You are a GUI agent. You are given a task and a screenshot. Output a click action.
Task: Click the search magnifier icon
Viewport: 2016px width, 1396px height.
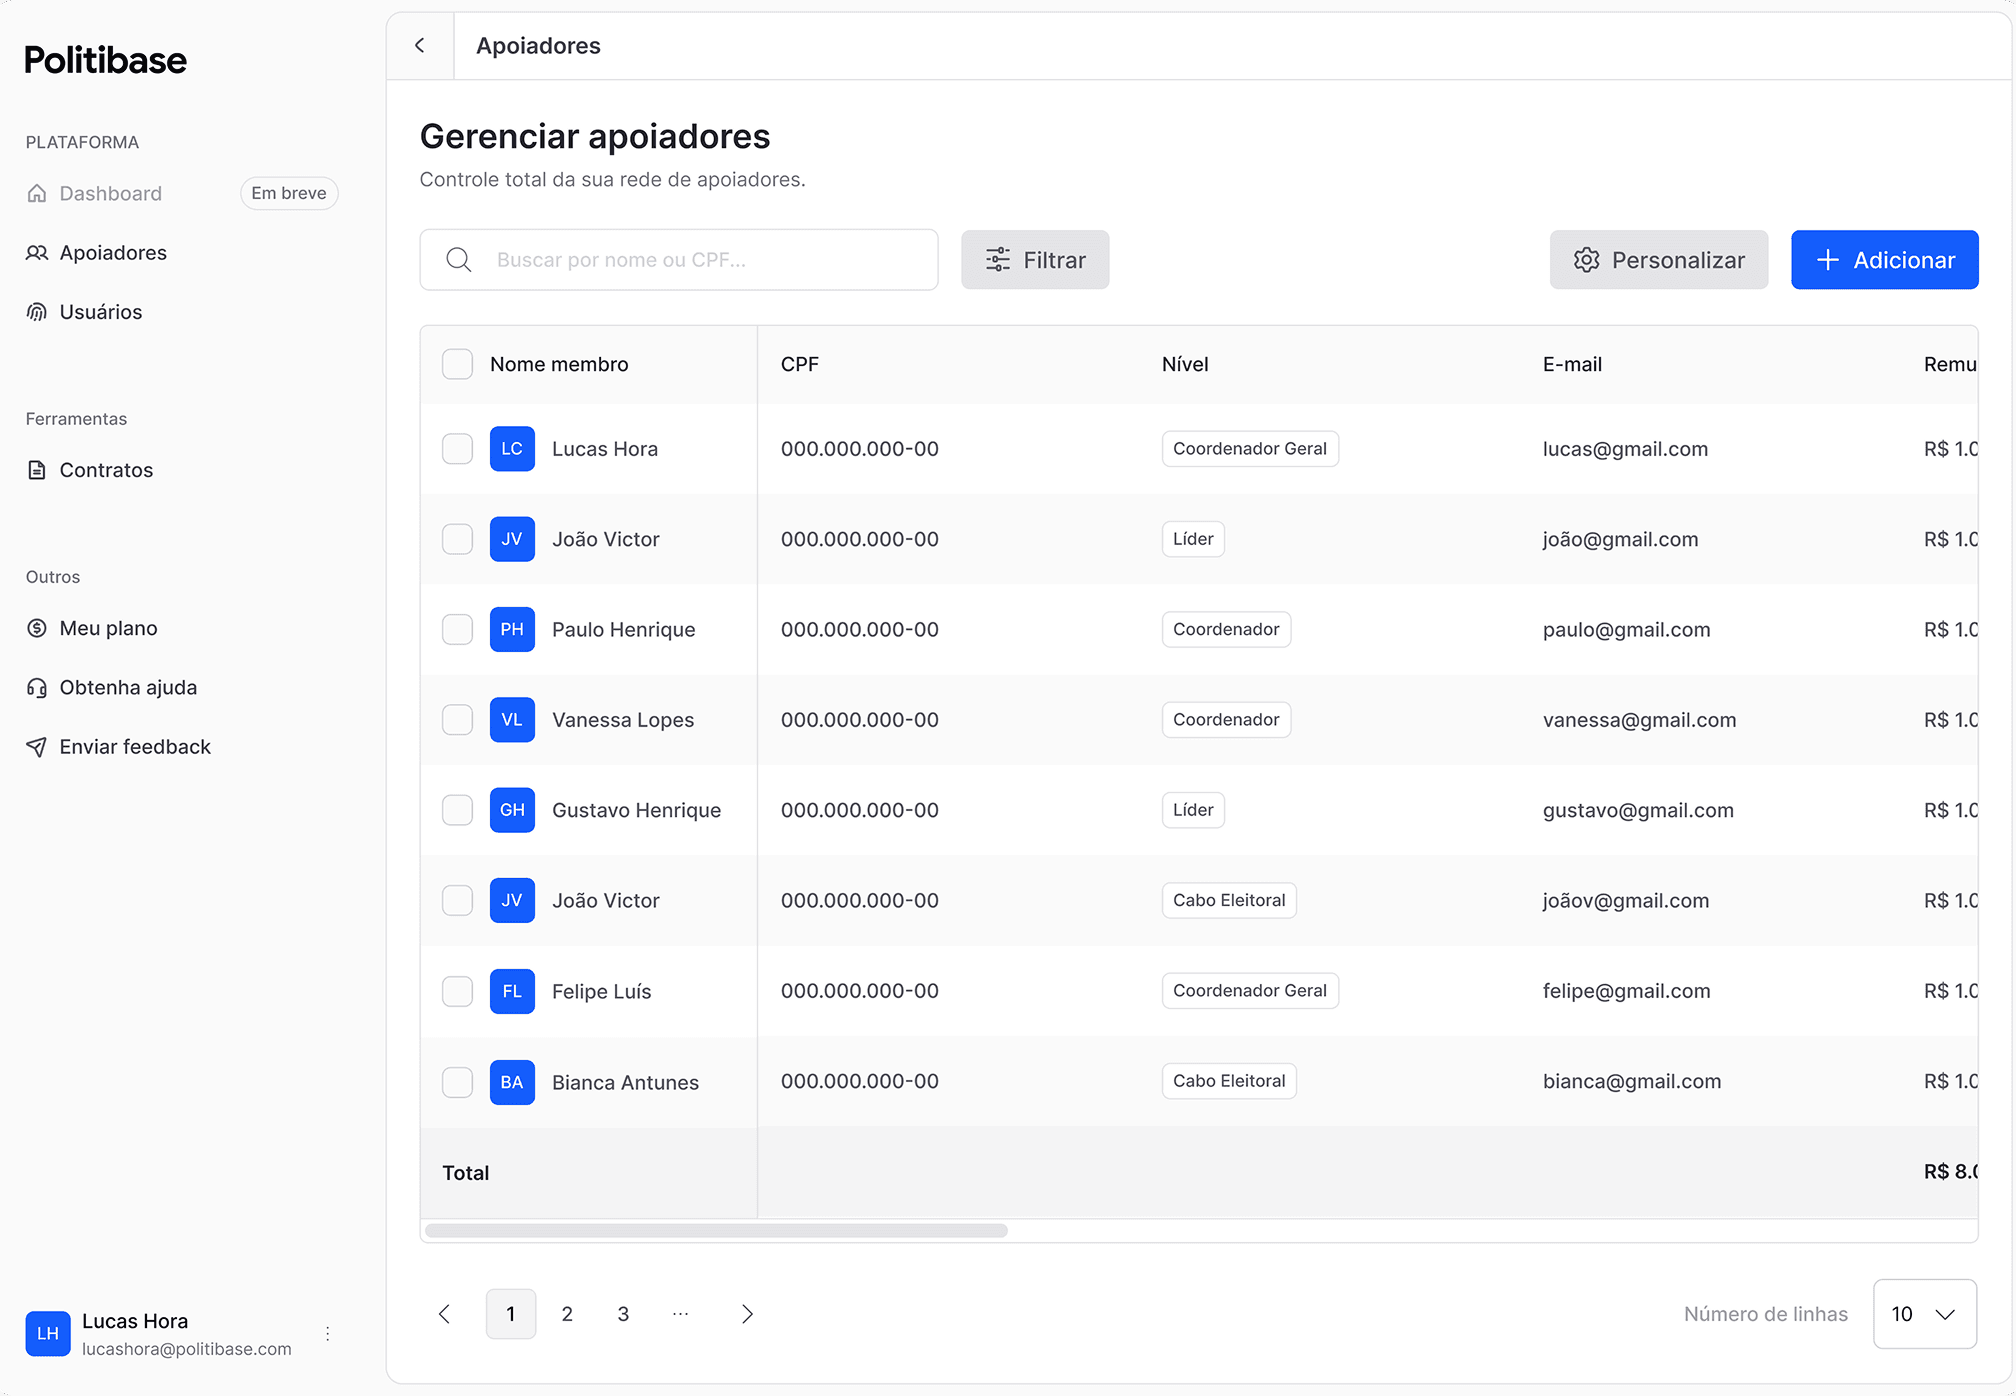tap(458, 259)
